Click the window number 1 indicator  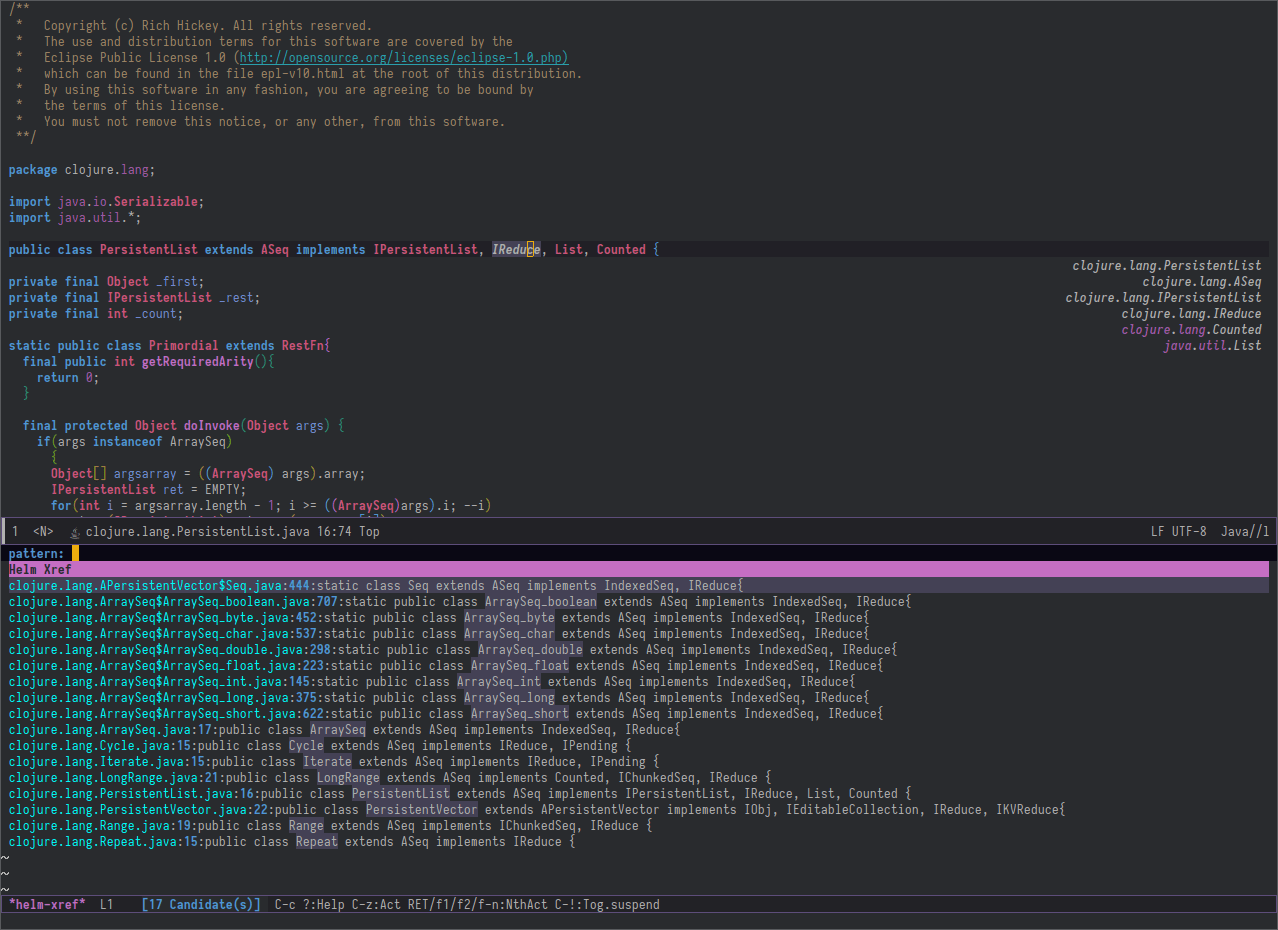14,532
